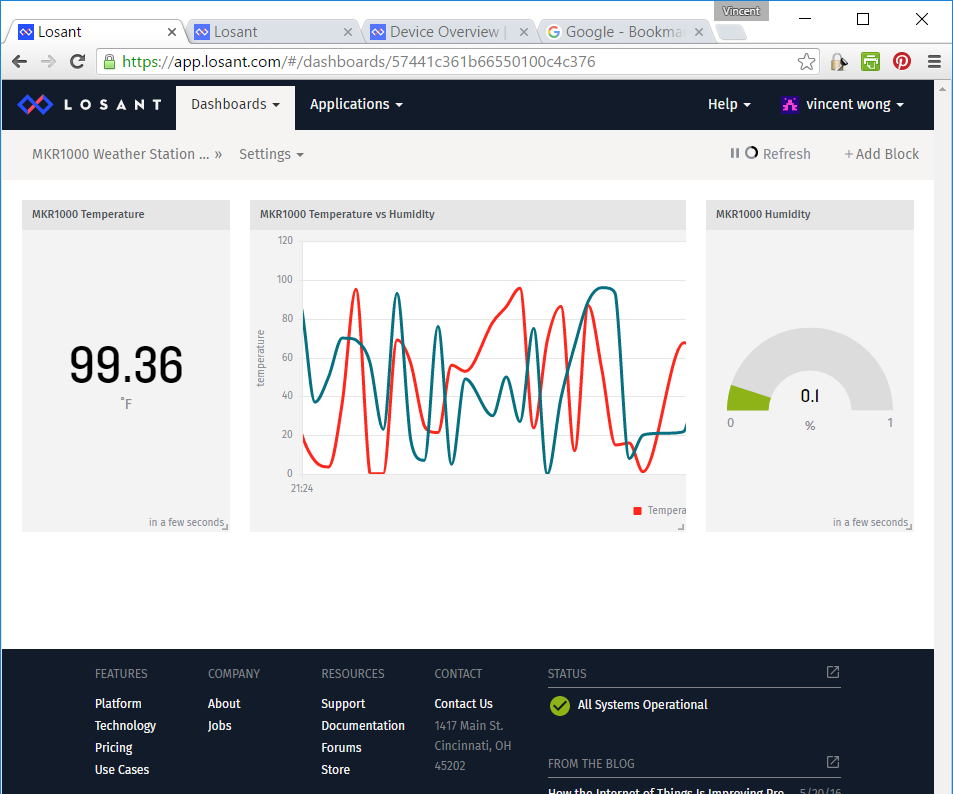Click the page scrollbar up arrow
This screenshot has width=953, height=794.
[x=943, y=89]
